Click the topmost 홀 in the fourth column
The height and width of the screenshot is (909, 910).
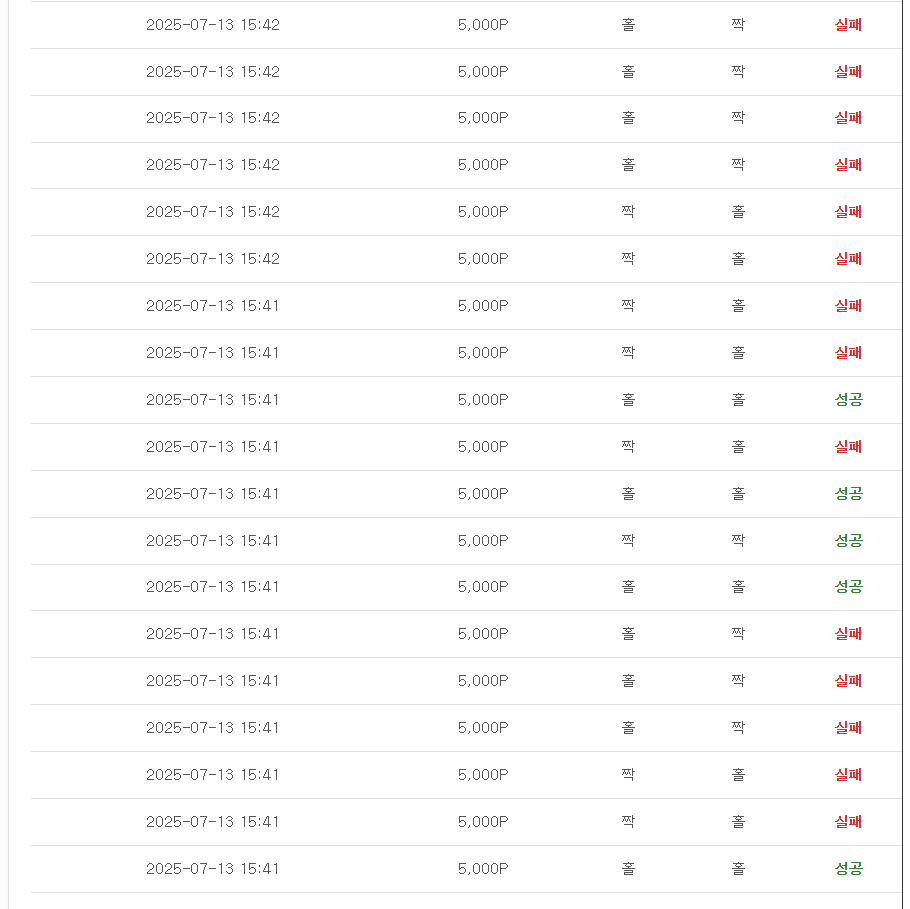click(738, 211)
